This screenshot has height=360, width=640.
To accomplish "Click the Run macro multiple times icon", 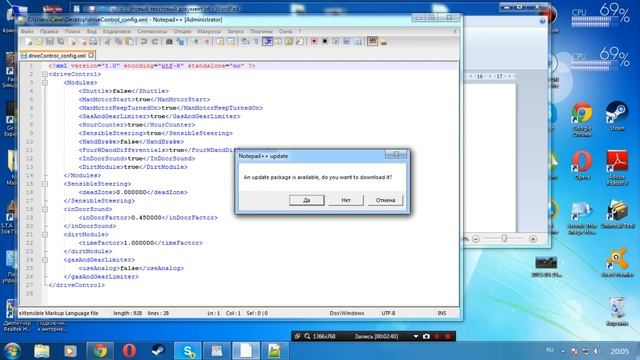I will [x=347, y=42].
